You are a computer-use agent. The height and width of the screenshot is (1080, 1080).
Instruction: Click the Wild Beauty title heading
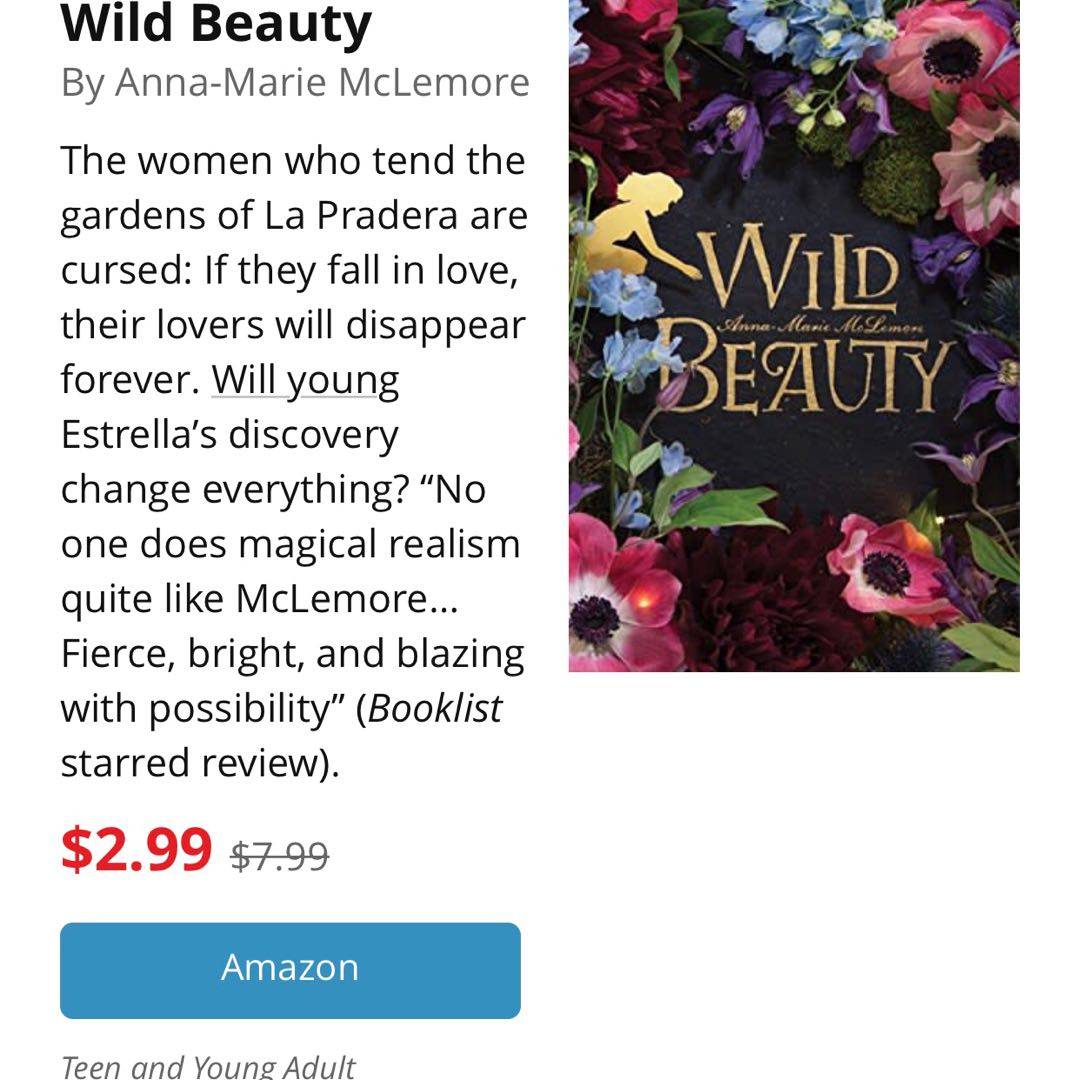[x=216, y=24]
